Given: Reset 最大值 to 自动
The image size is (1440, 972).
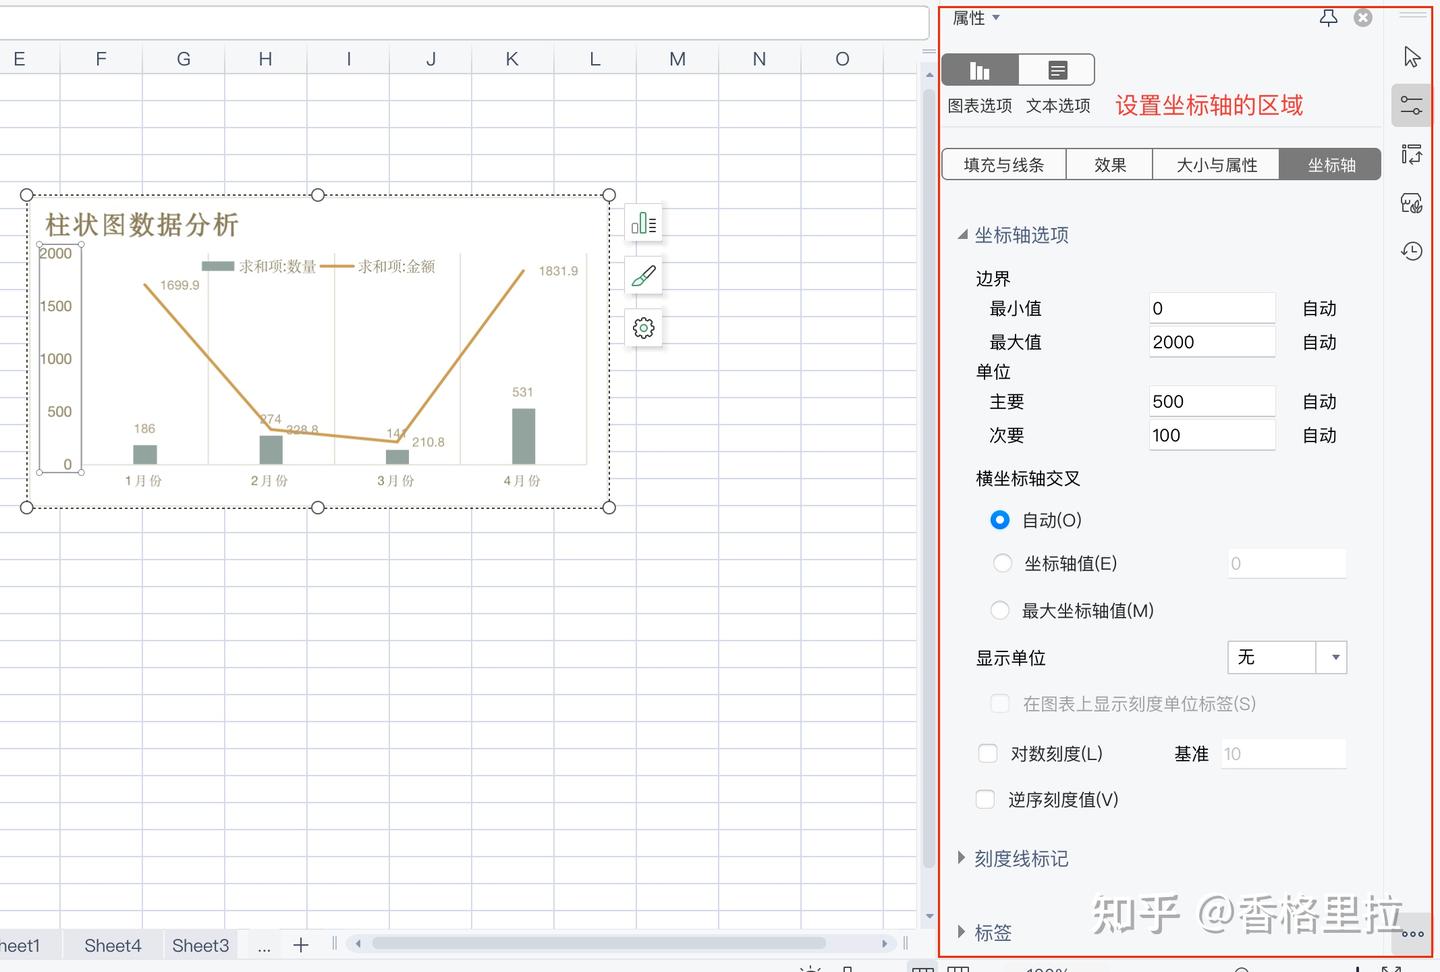Looking at the screenshot, I should (1320, 342).
